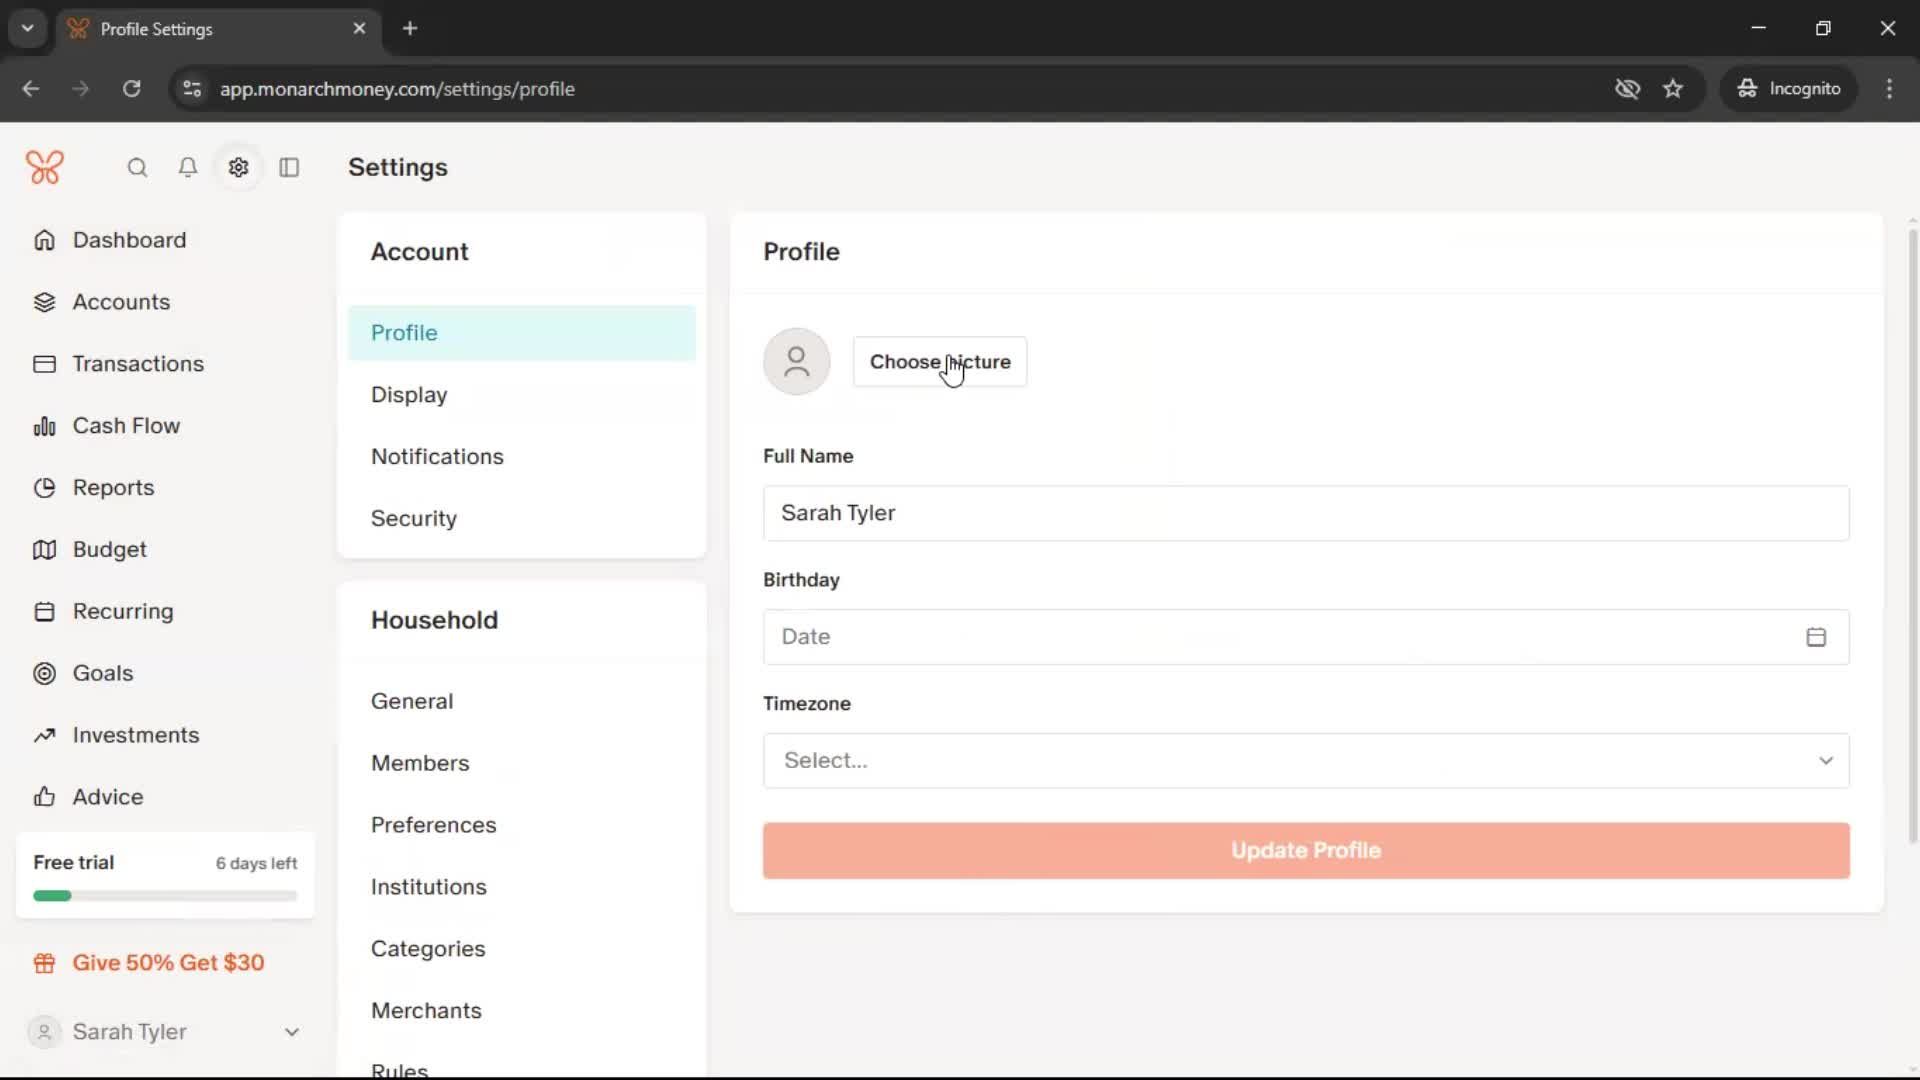Open Chrome tab search dropdown arrow

[x=28, y=28]
